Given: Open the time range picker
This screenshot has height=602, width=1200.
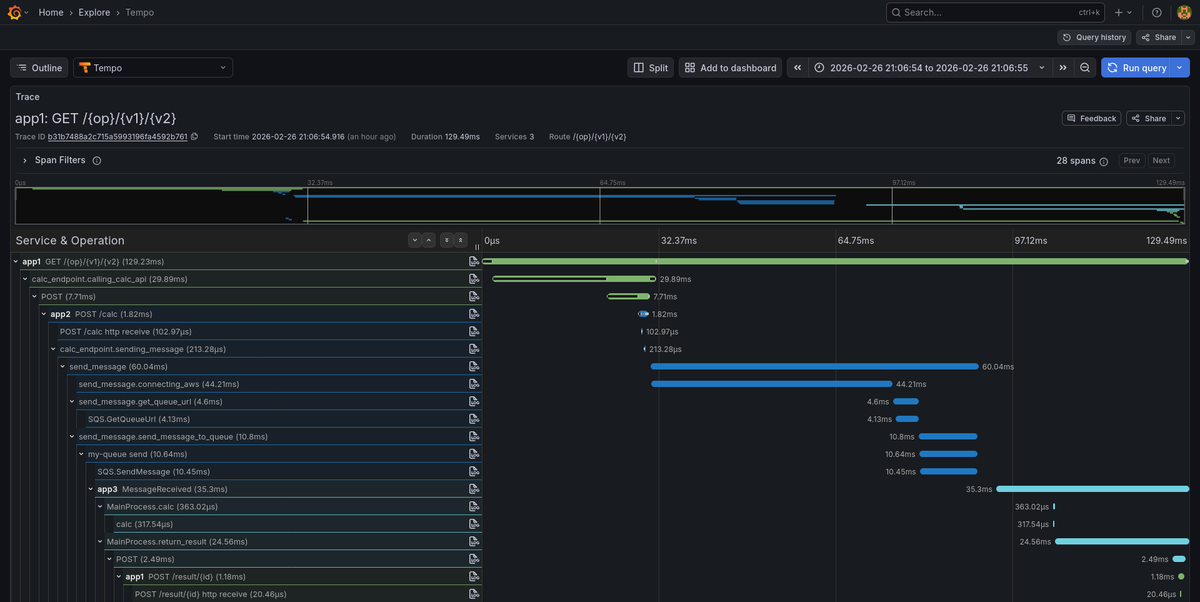Looking at the screenshot, I should pyautogui.click(x=929, y=68).
